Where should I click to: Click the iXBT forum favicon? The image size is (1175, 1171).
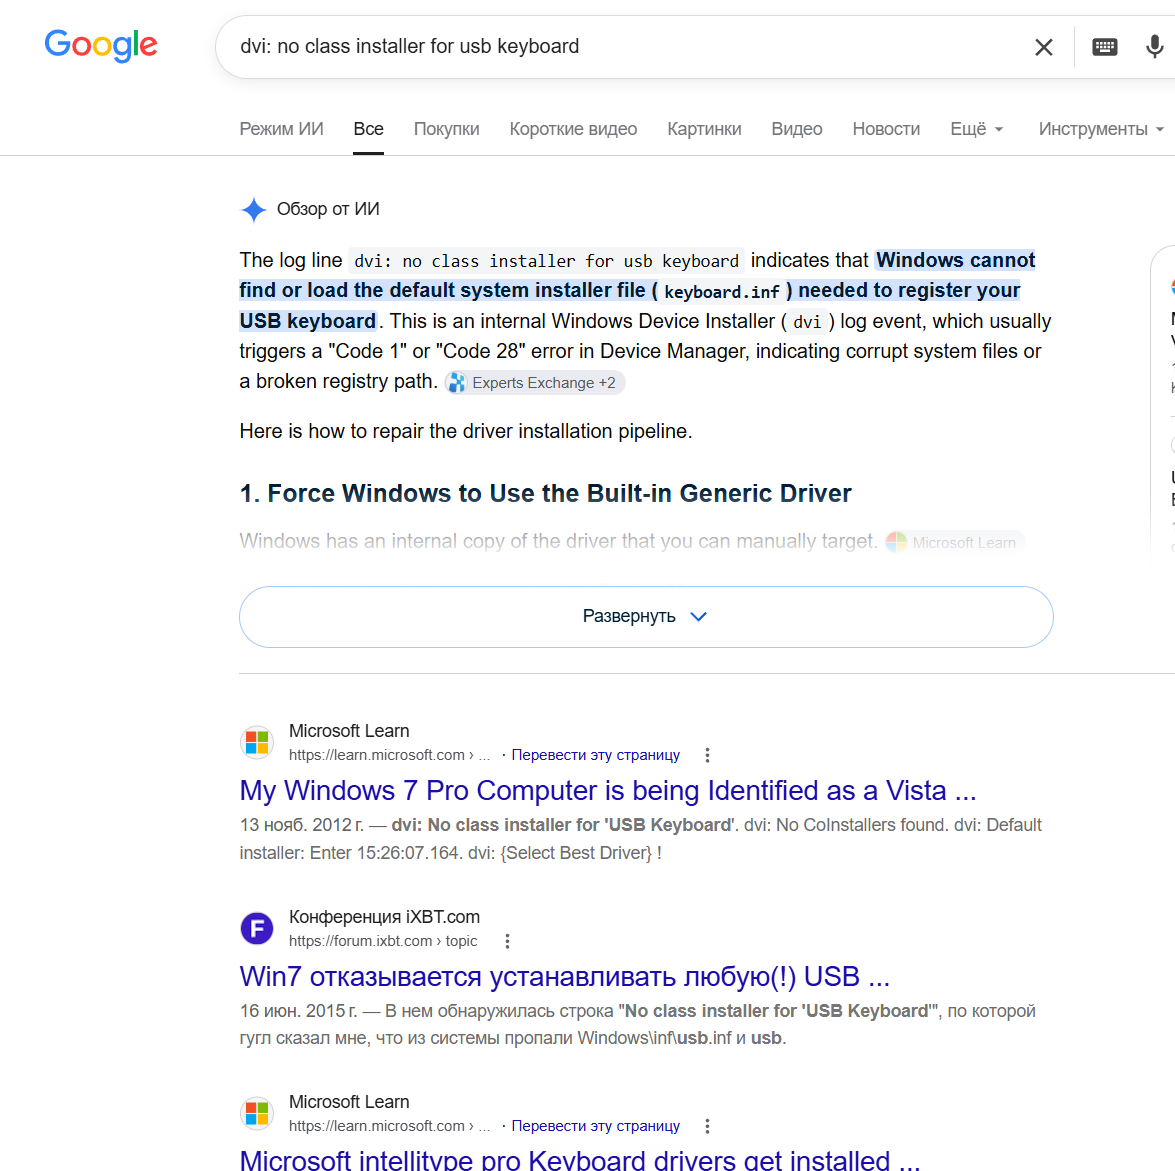click(257, 929)
